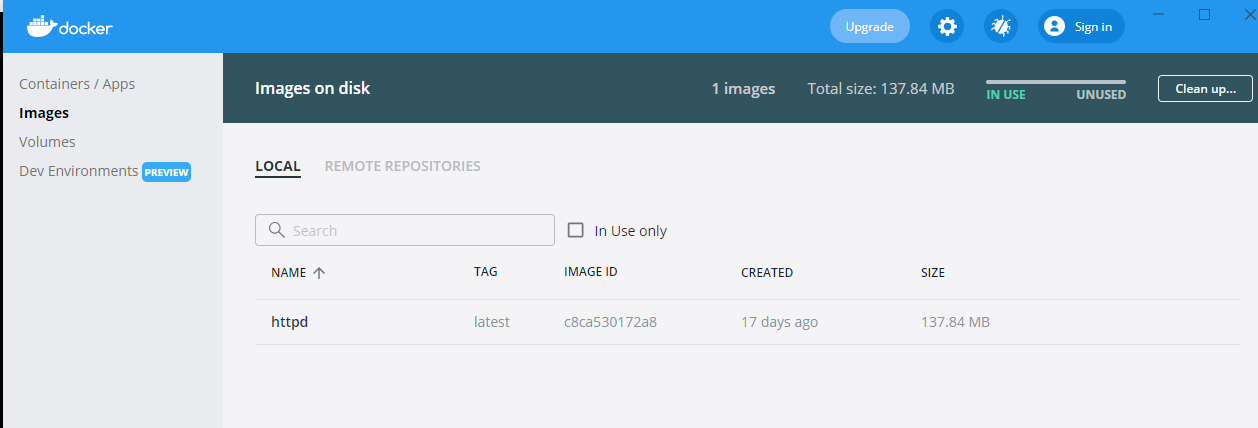Click the IN USE legend label
1258x428 pixels.
pos(1006,95)
